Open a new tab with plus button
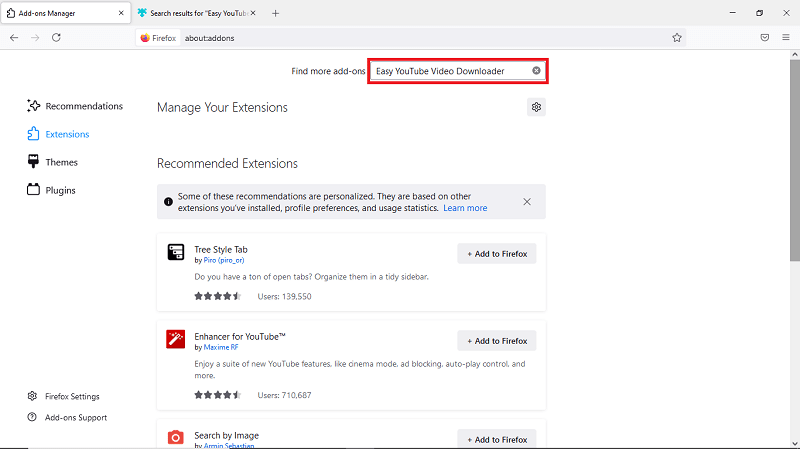The height and width of the screenshot is (449, 800). 276,13
